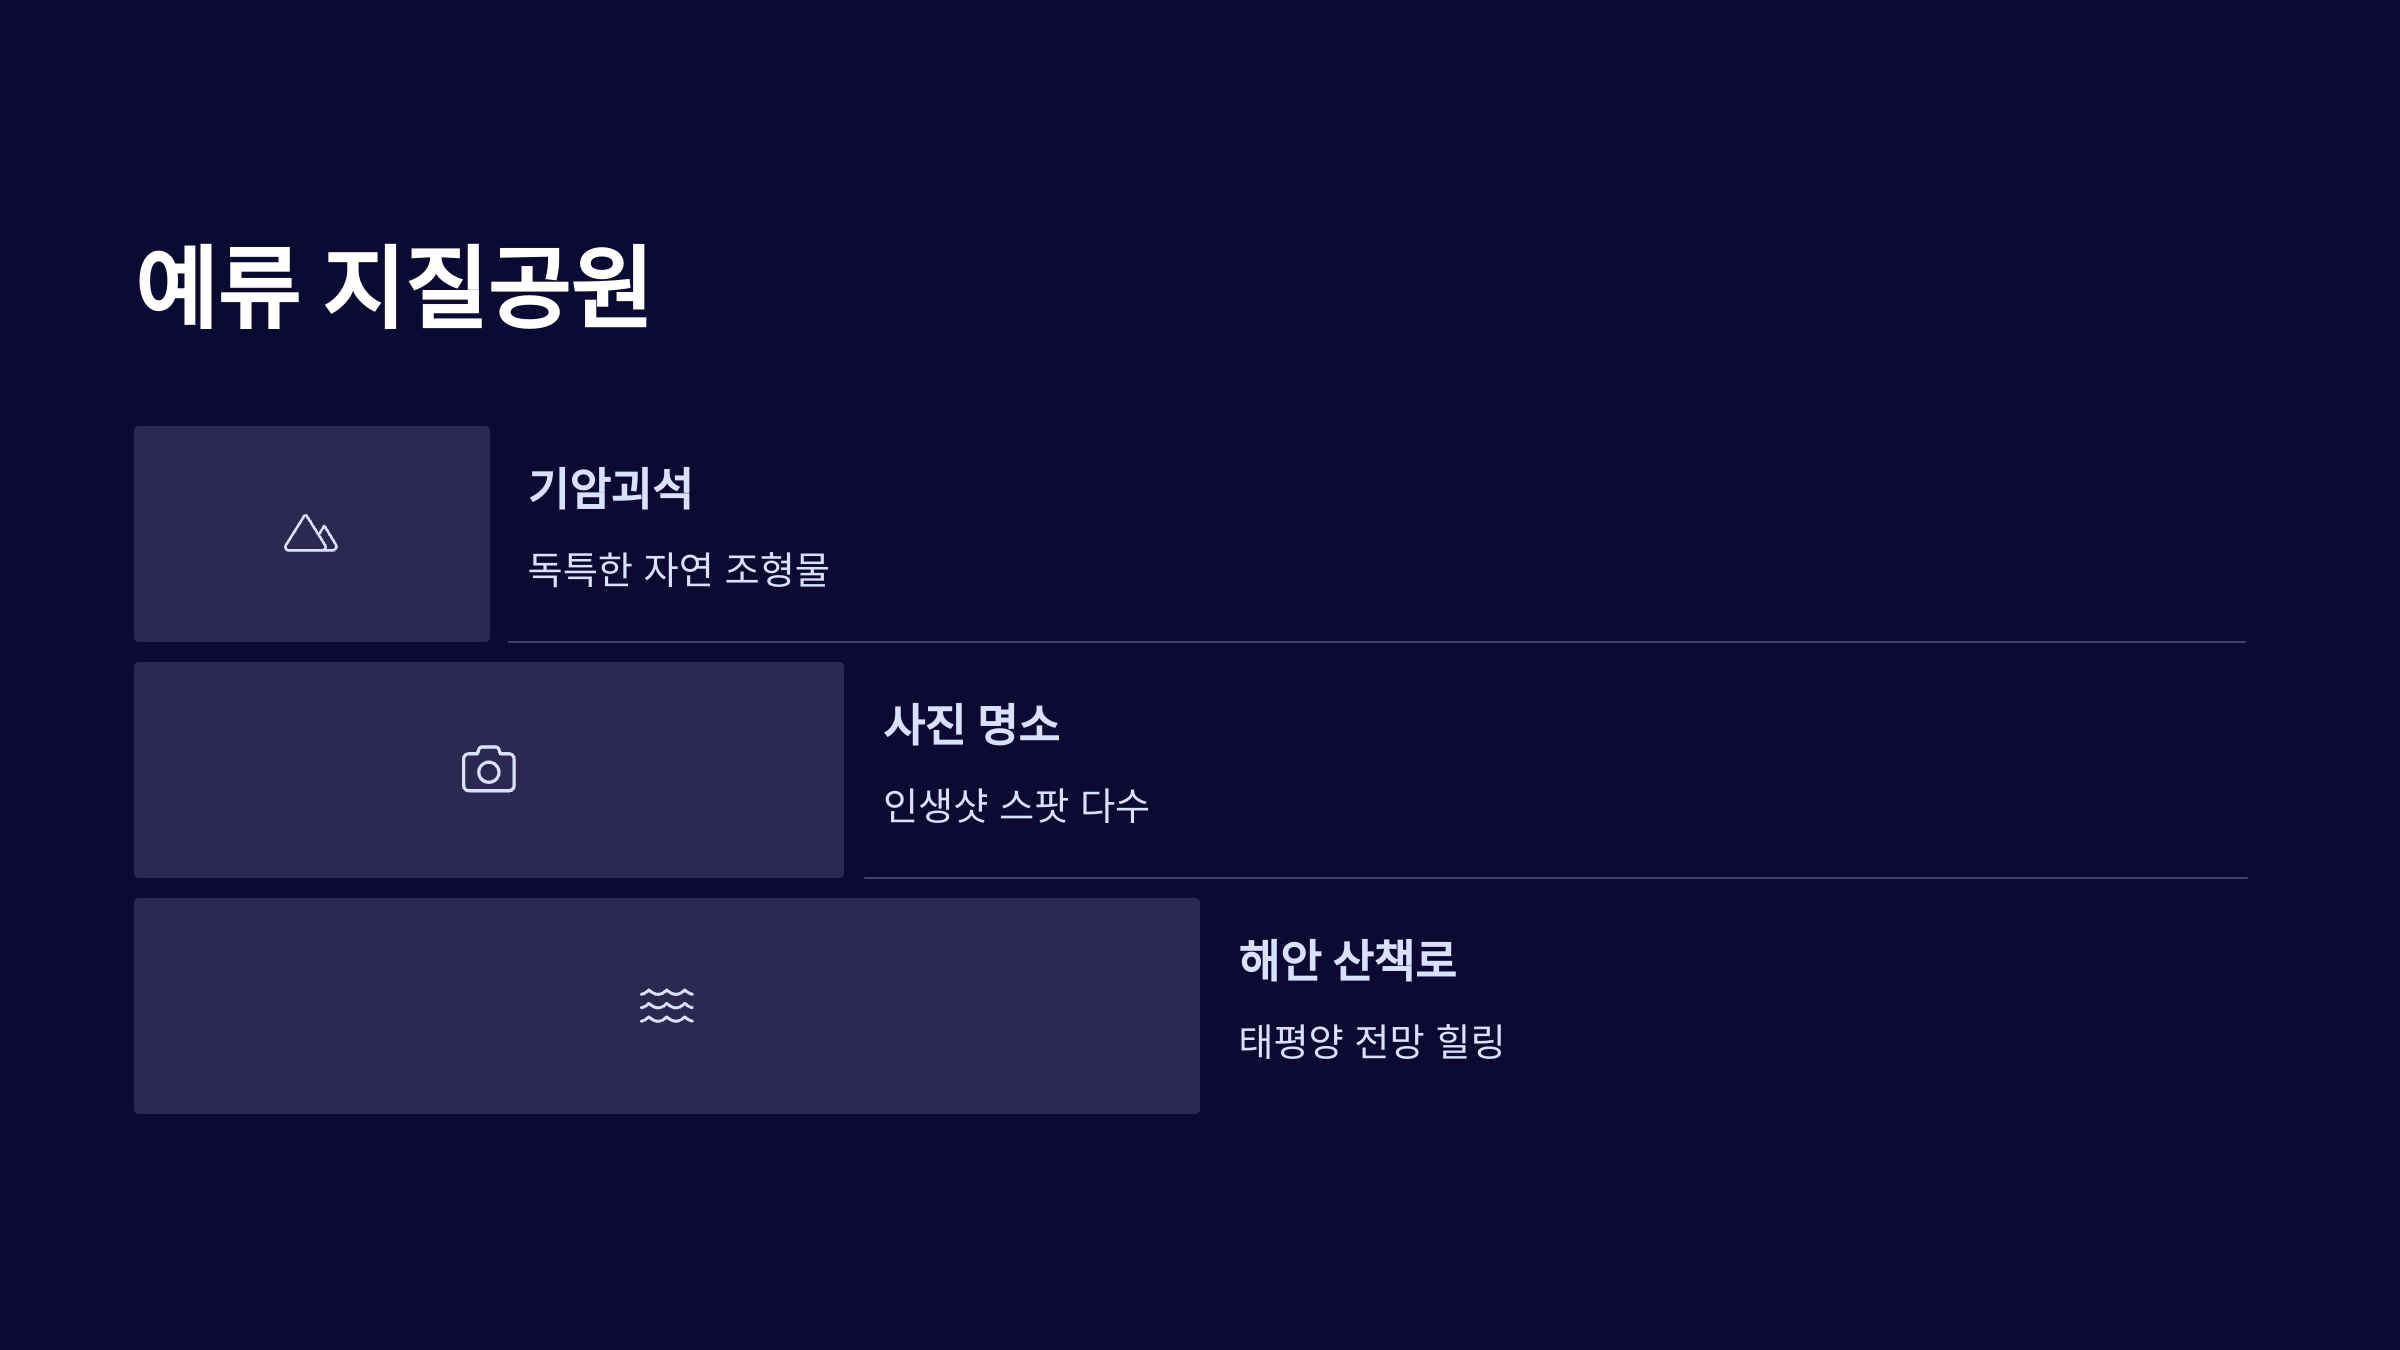Viewport: 2400px width, 1350px height.
Task: Click the word 태평양 in the last description
Action: (x=1290, y=1041)
